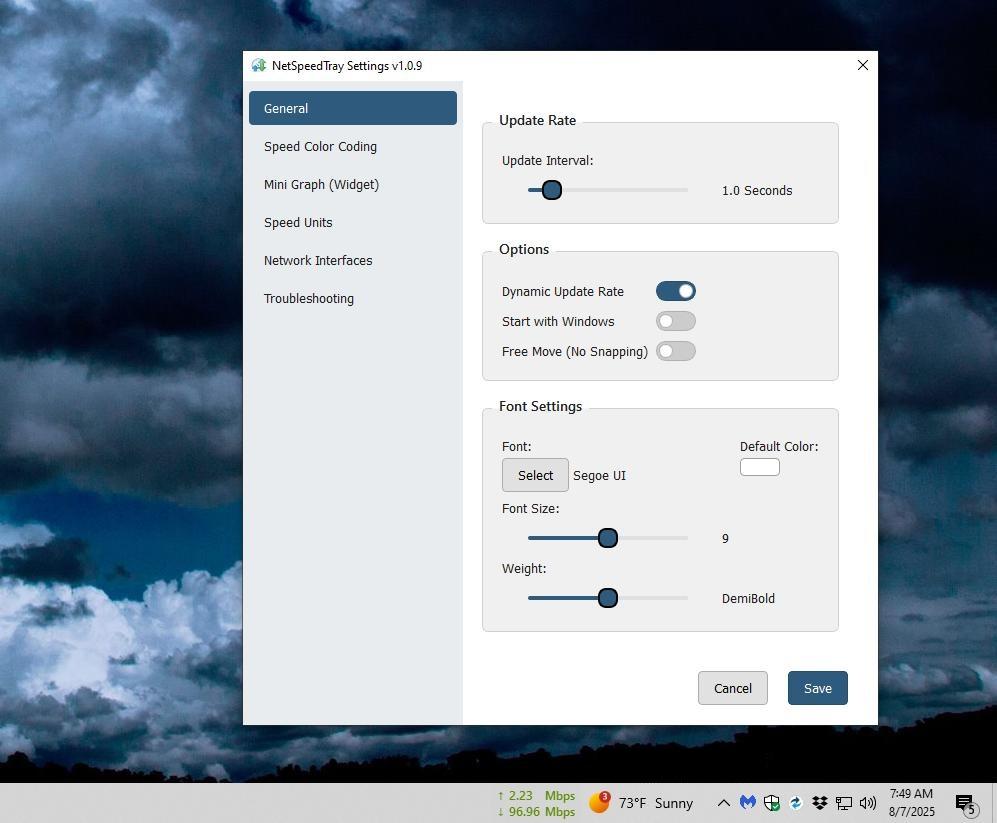The image size is (997, 823).
Task: Open the notification center icon
Action: pyautogui.click(x=965, y=803)
